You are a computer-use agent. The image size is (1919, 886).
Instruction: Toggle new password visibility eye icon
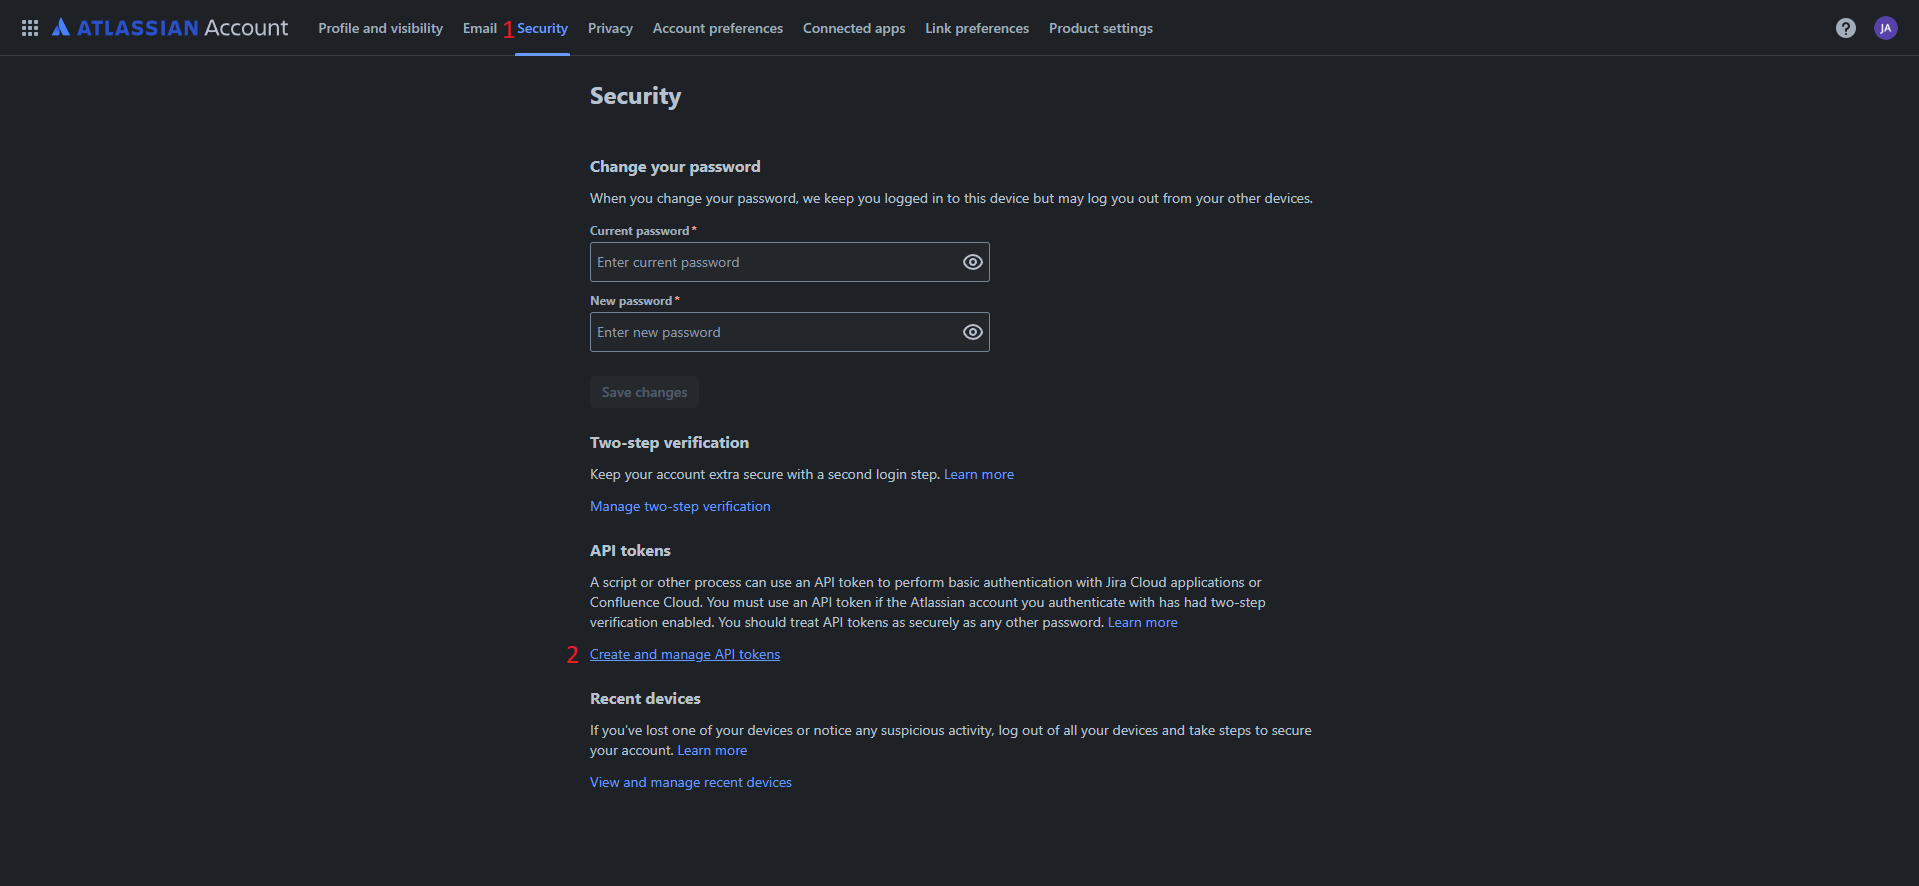(972, 332)
